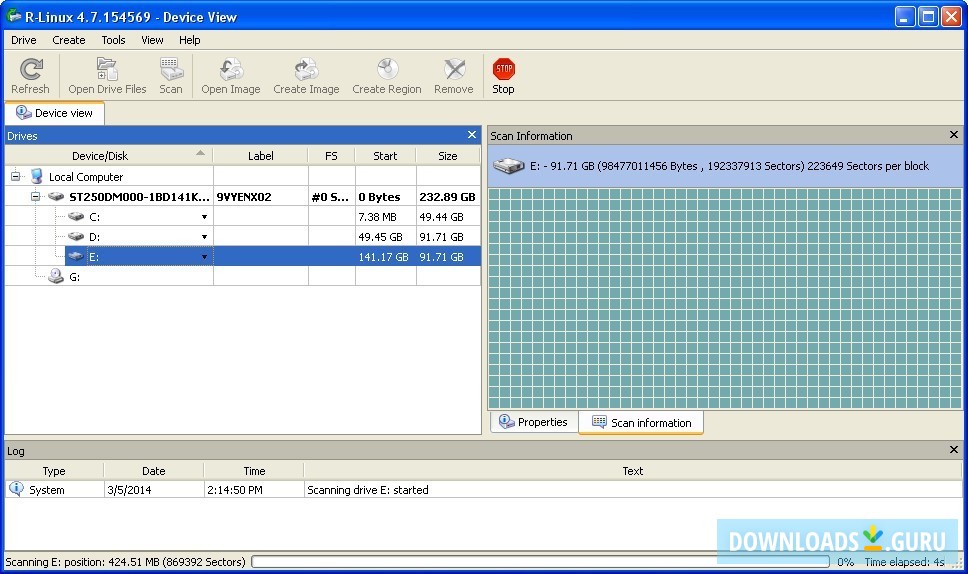
Task: Select the Device view tab
Action: pos(54,113)
